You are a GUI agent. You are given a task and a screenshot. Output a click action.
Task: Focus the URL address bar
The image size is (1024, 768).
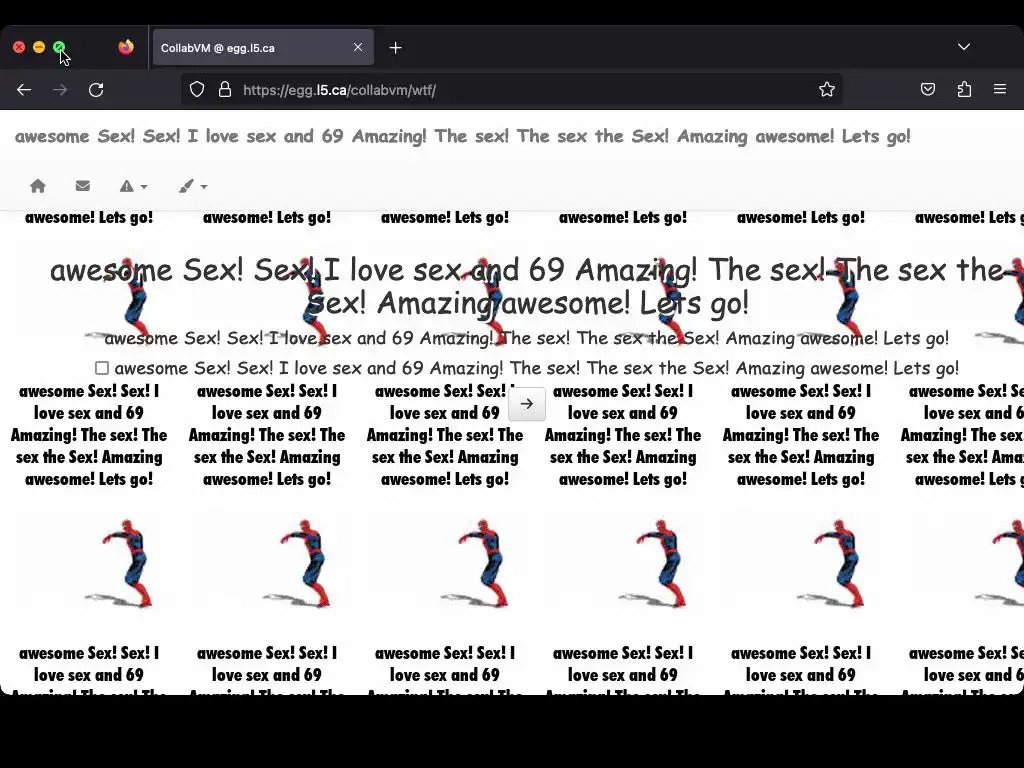513,89
